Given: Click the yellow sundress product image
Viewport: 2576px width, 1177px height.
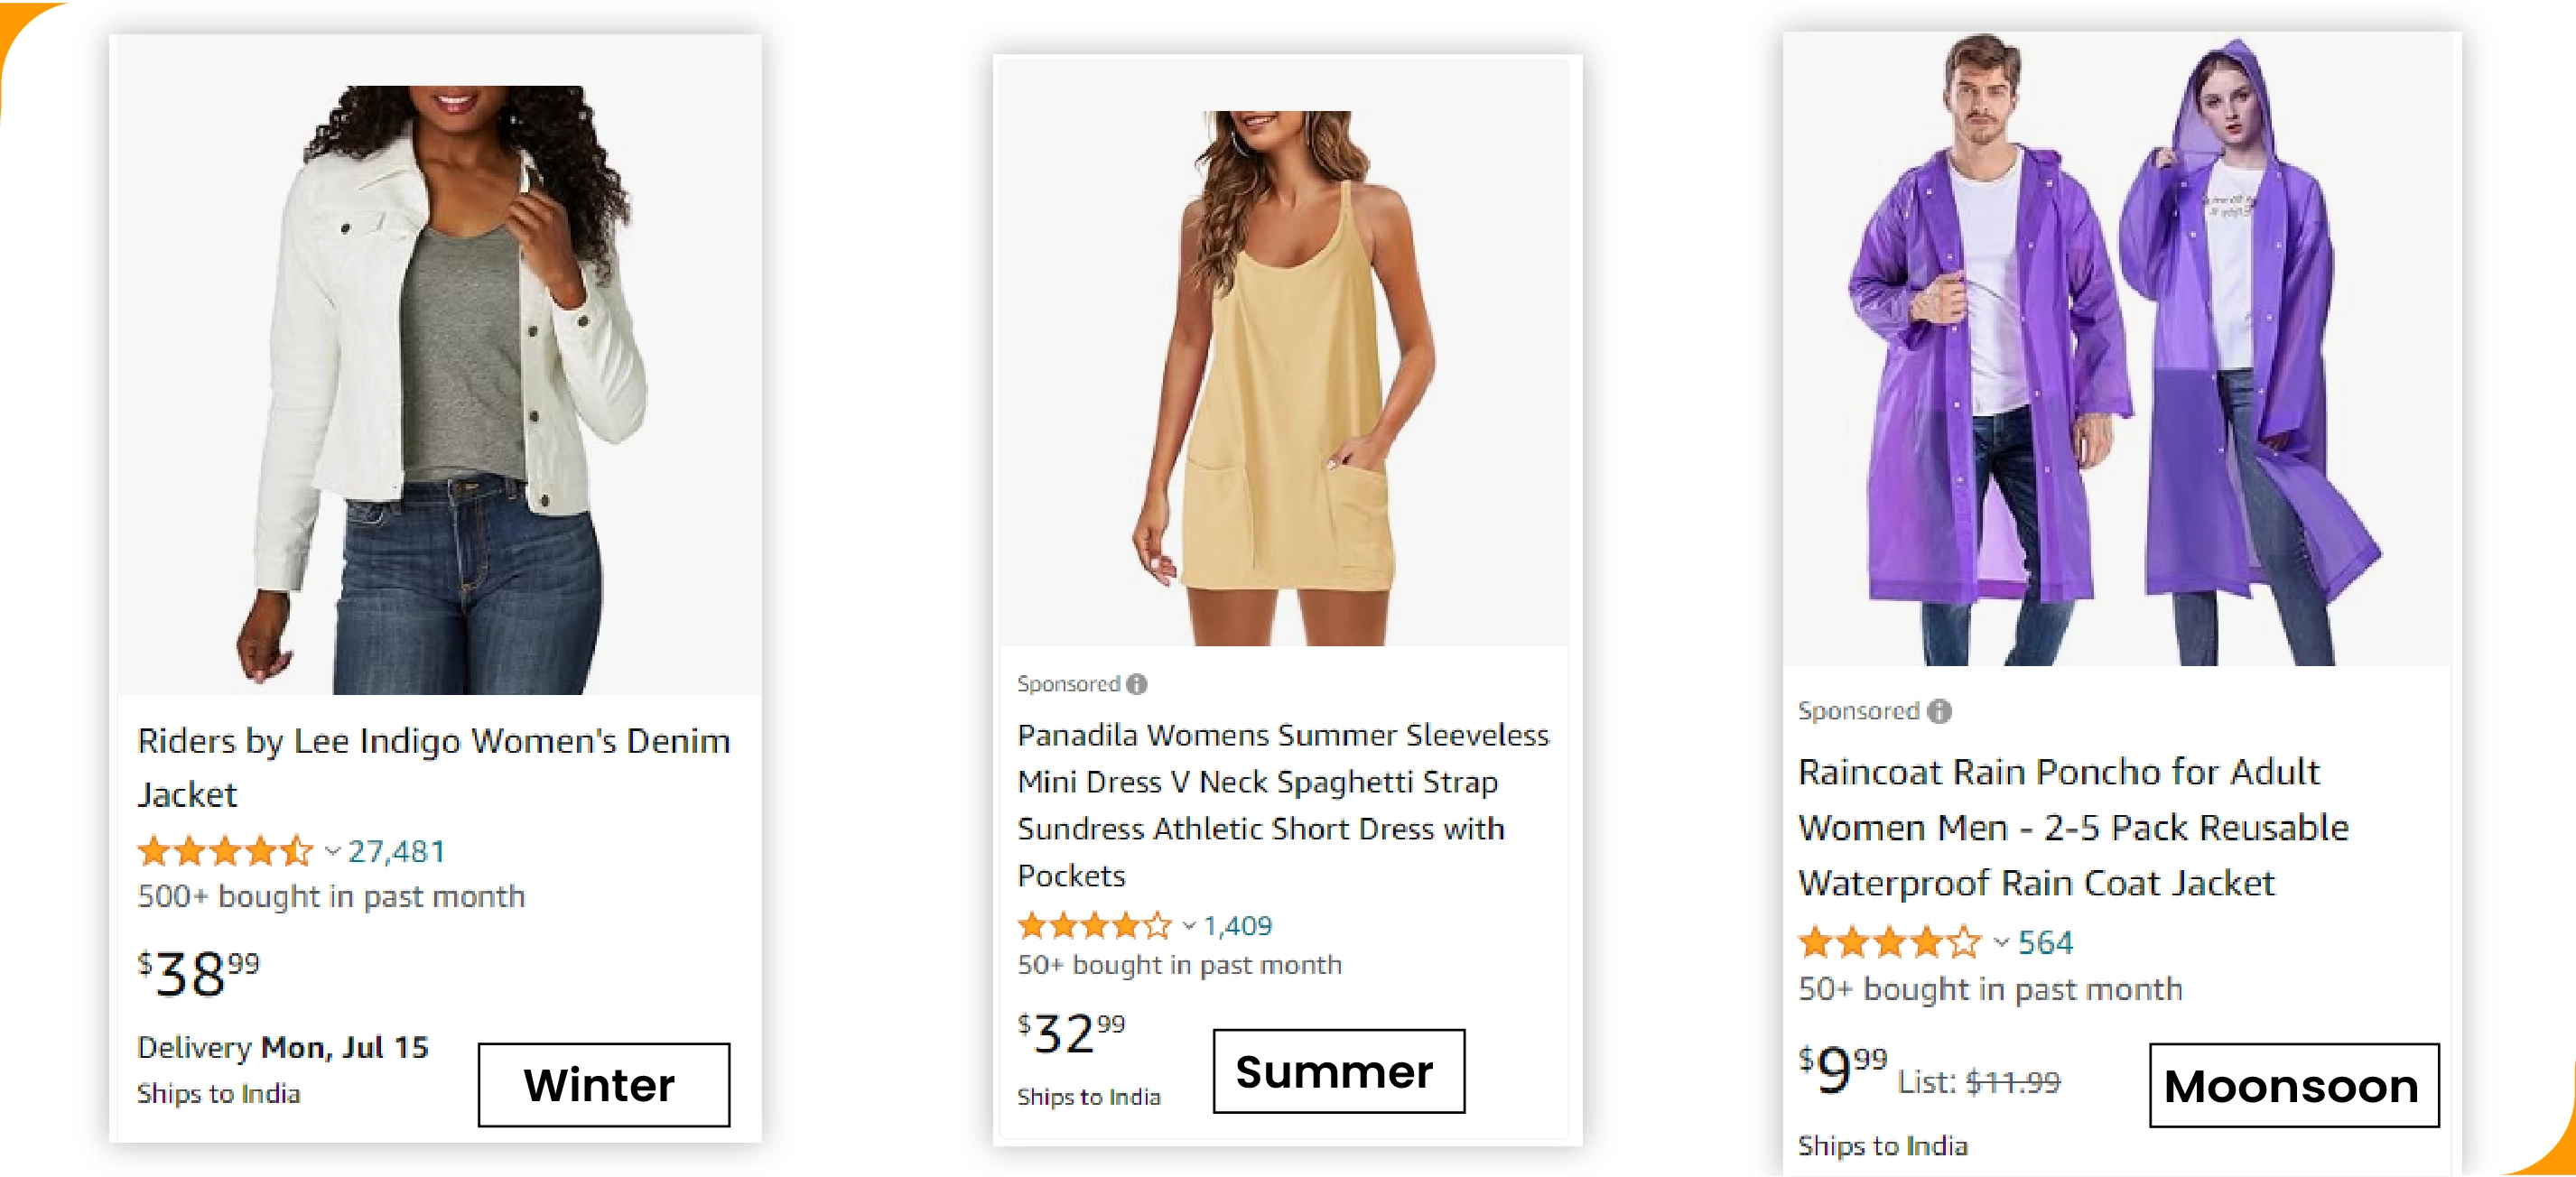Looking at the screenshot, I should [x=1283, y=378].
